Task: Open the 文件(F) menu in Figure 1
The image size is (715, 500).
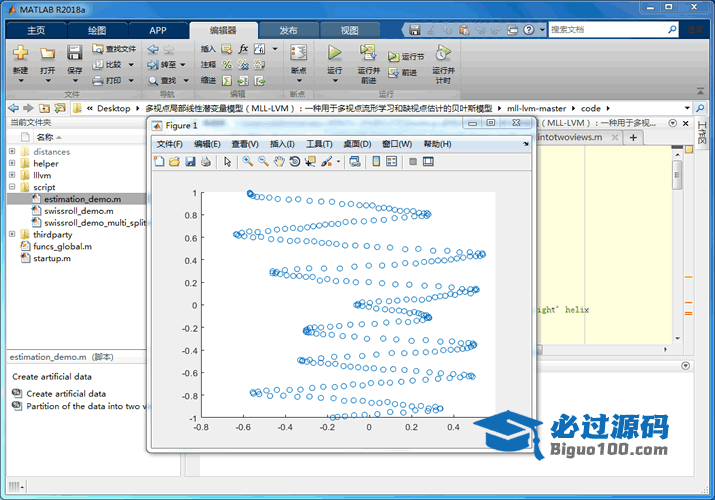Action: point(170,144)
